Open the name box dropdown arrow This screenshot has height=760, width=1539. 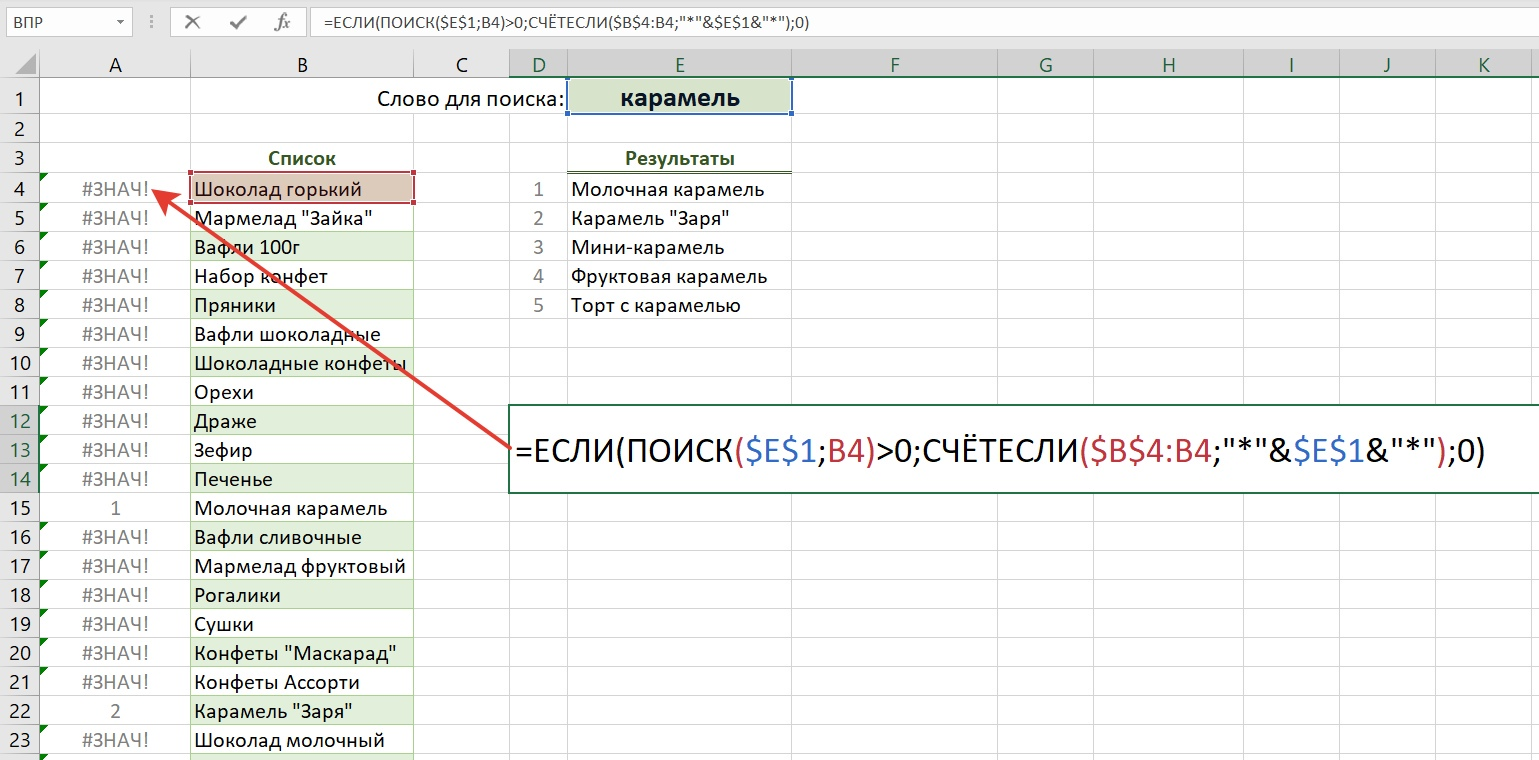(x=120, y=22)
